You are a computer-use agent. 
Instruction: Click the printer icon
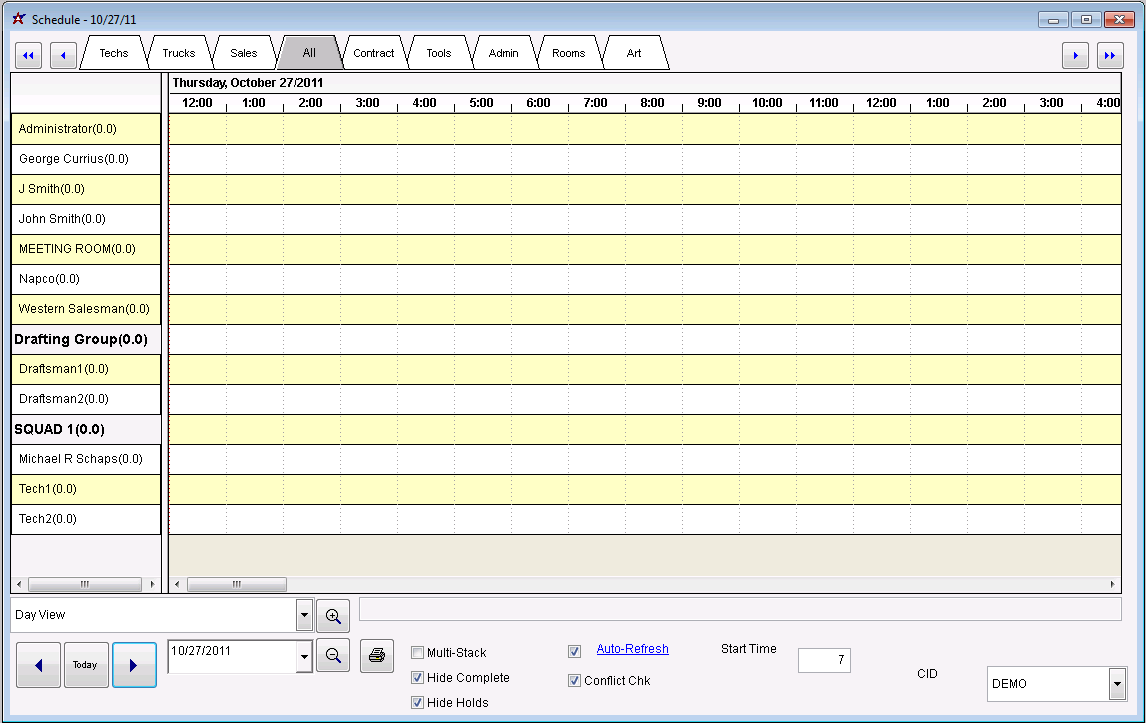377,656
